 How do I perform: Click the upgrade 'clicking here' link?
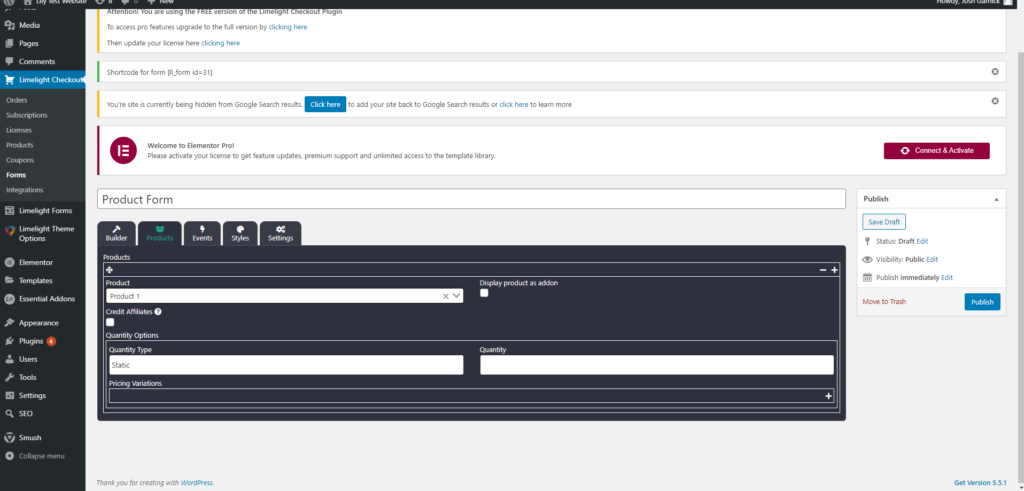[x=288, y=27]
